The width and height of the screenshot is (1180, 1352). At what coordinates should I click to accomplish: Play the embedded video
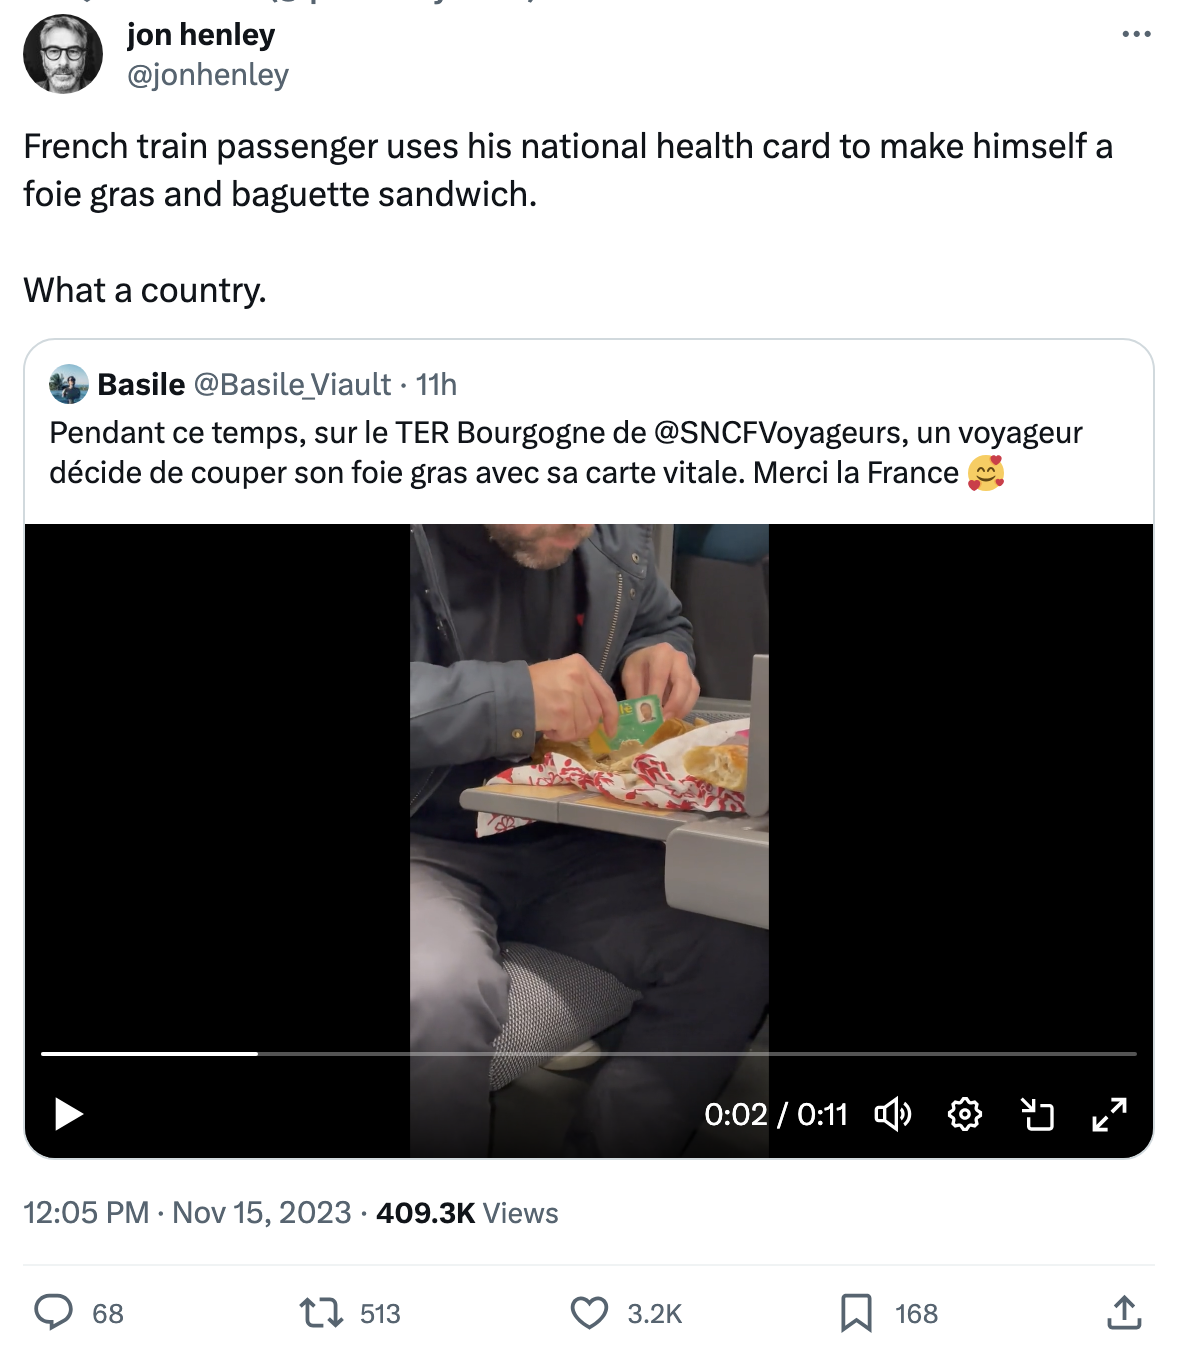(x=68, y=1113)
